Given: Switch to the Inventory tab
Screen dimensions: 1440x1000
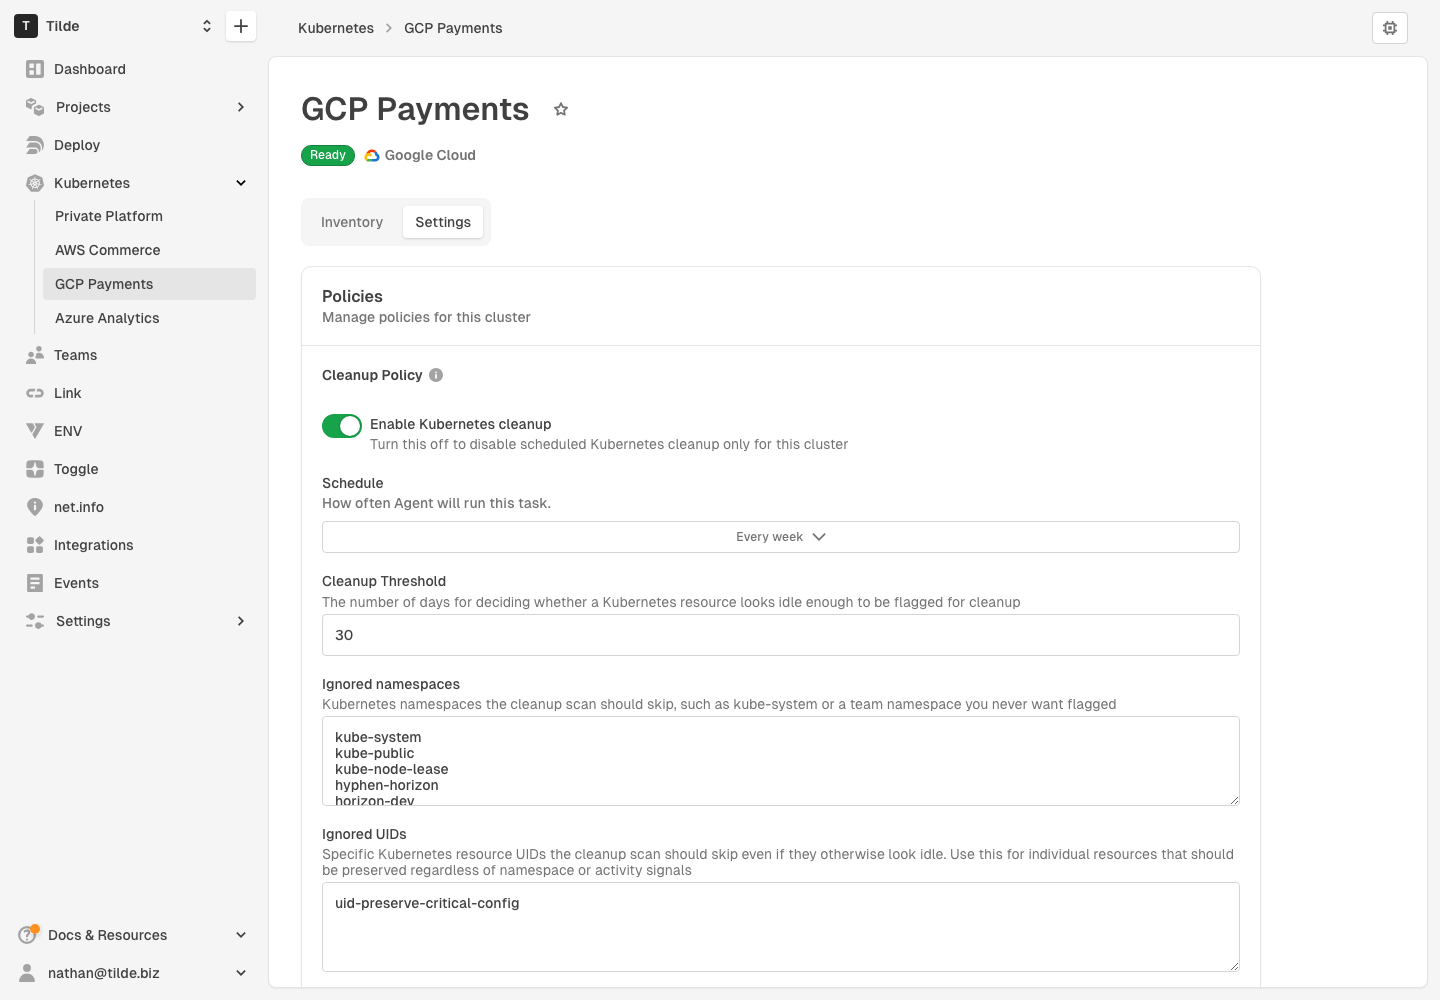Looking at the screenshot, I should click(x=352, y=222).
